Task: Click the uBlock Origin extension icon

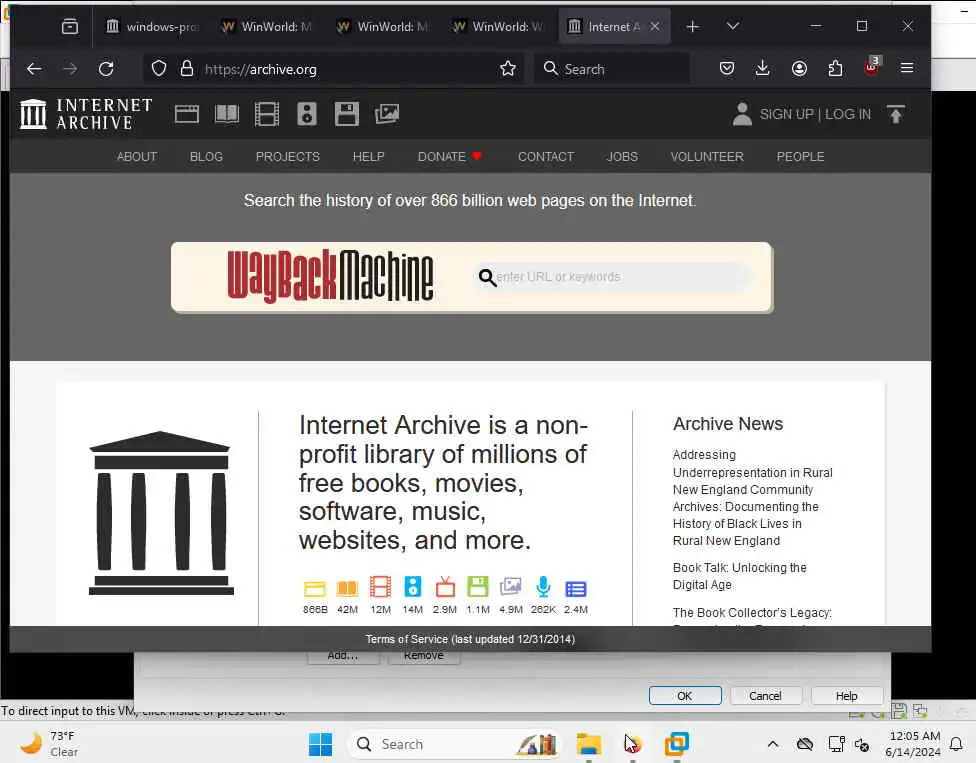Action: click(x=871, y=67)
